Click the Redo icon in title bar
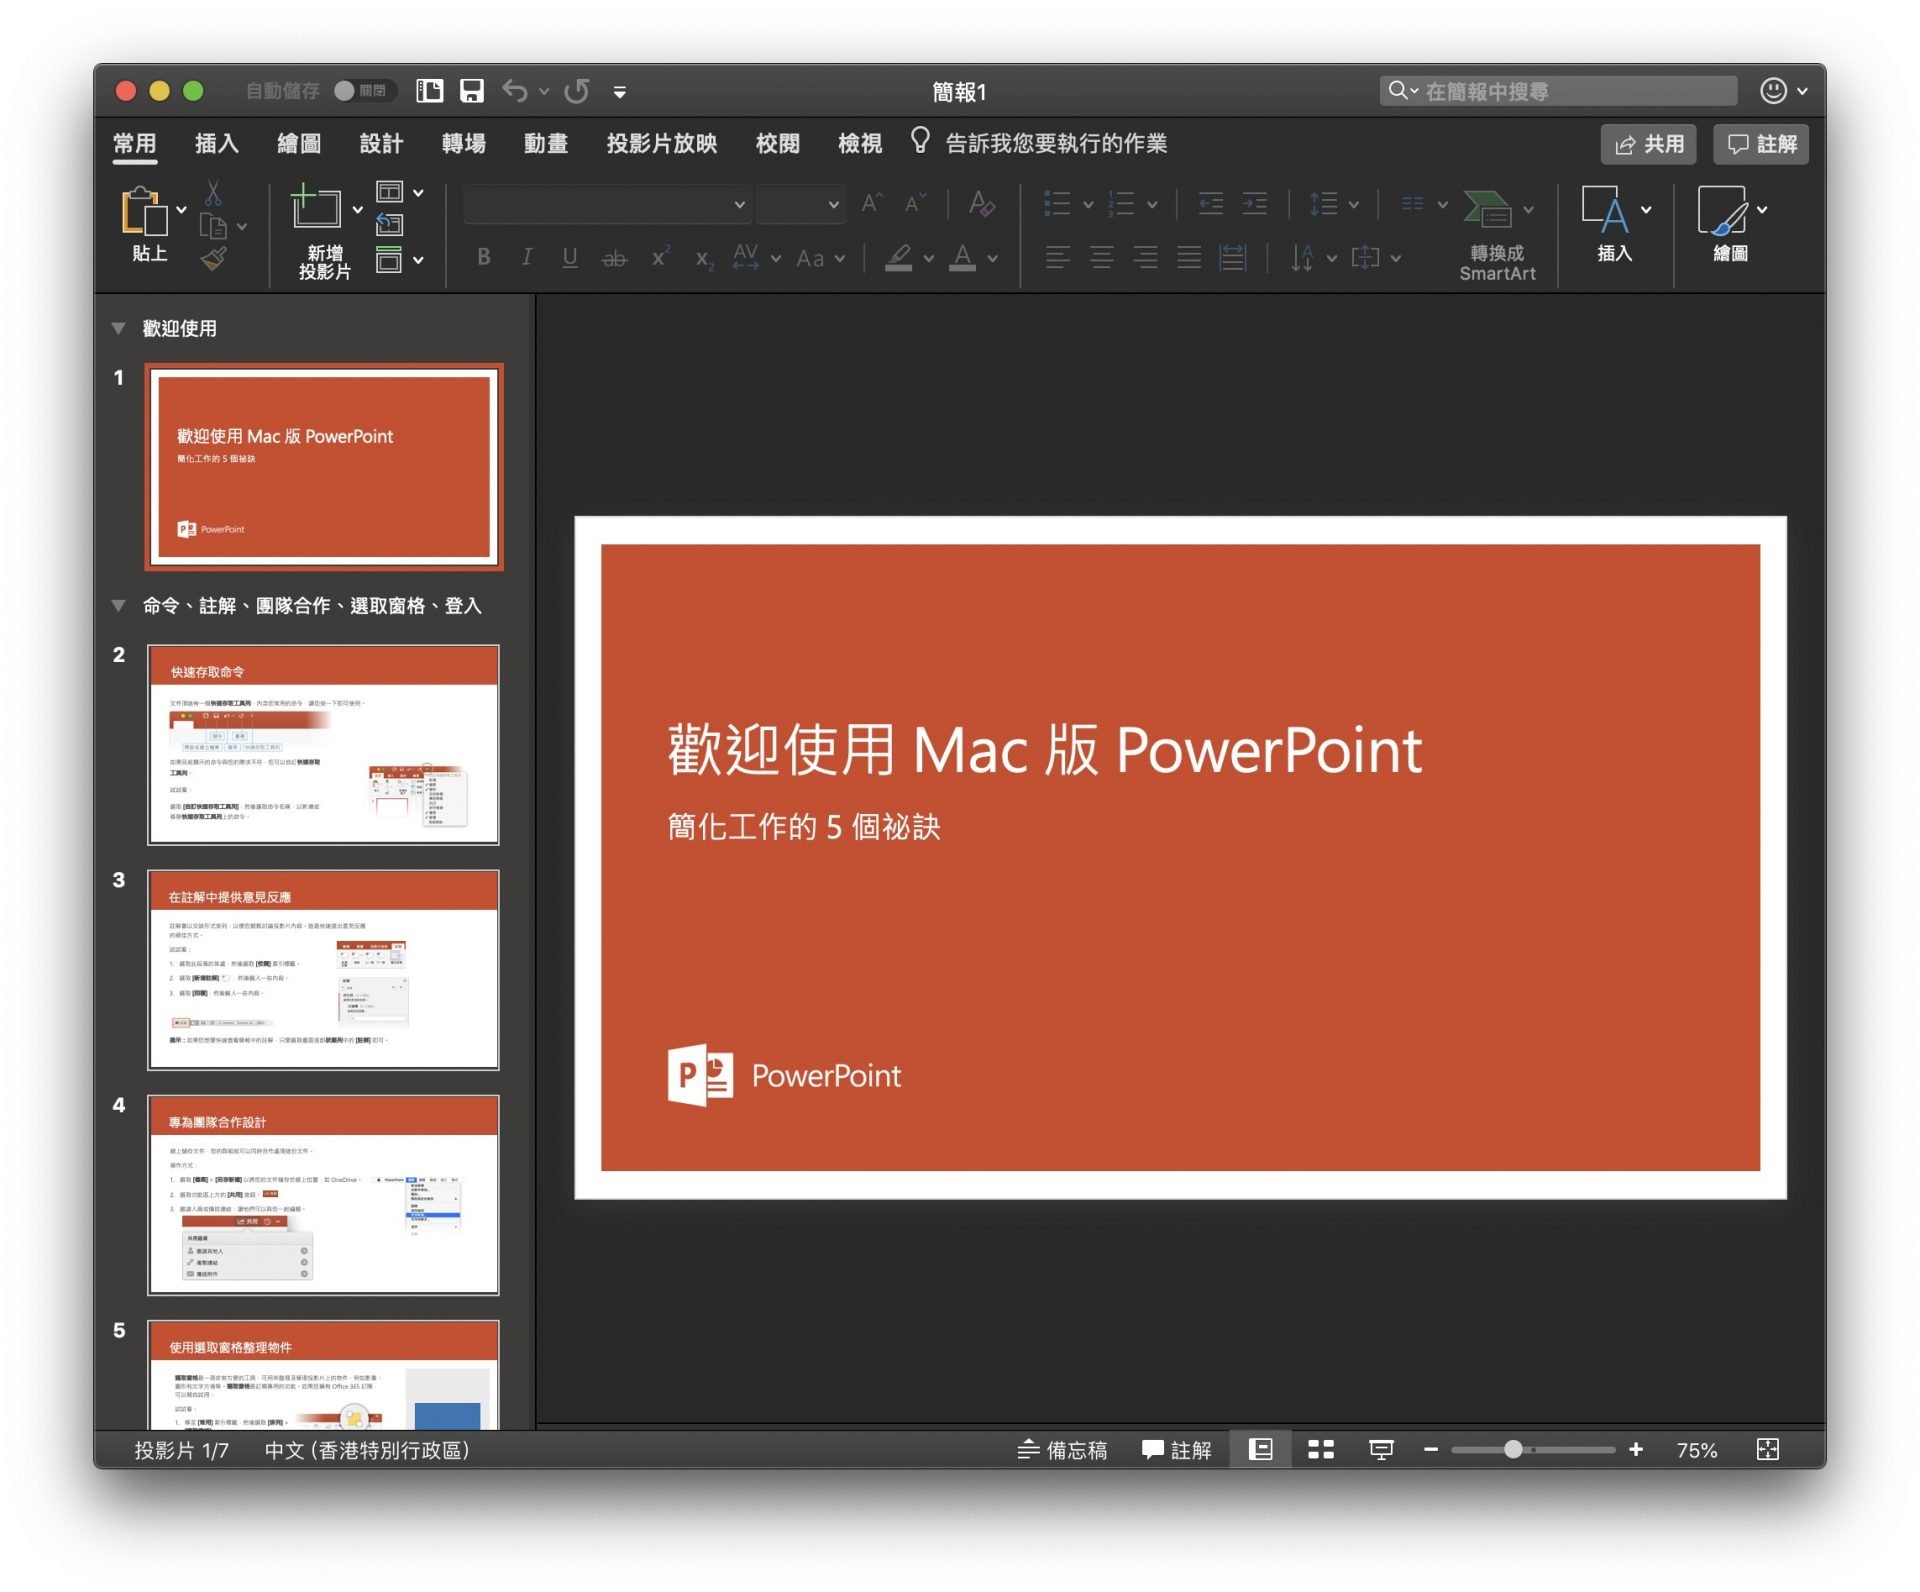 [x=577, y=91]
